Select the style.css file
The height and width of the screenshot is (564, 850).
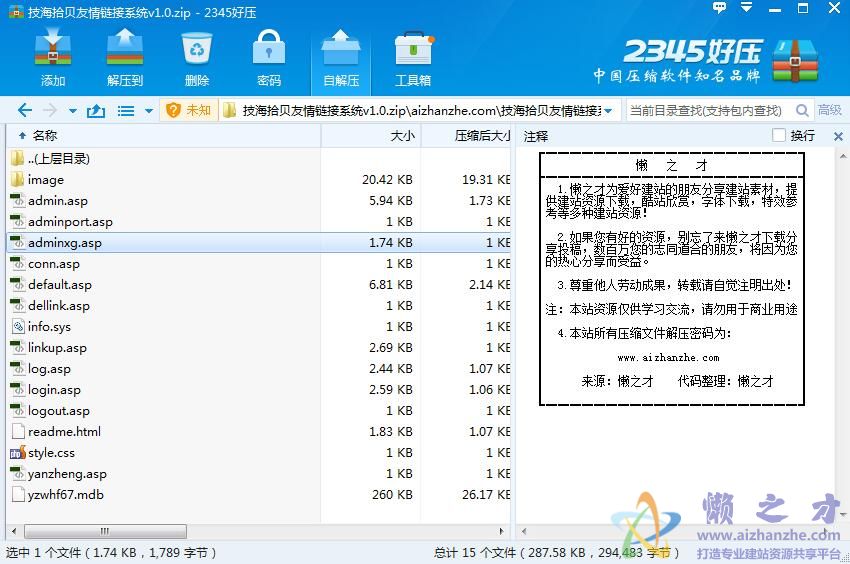tap(259, 453)
